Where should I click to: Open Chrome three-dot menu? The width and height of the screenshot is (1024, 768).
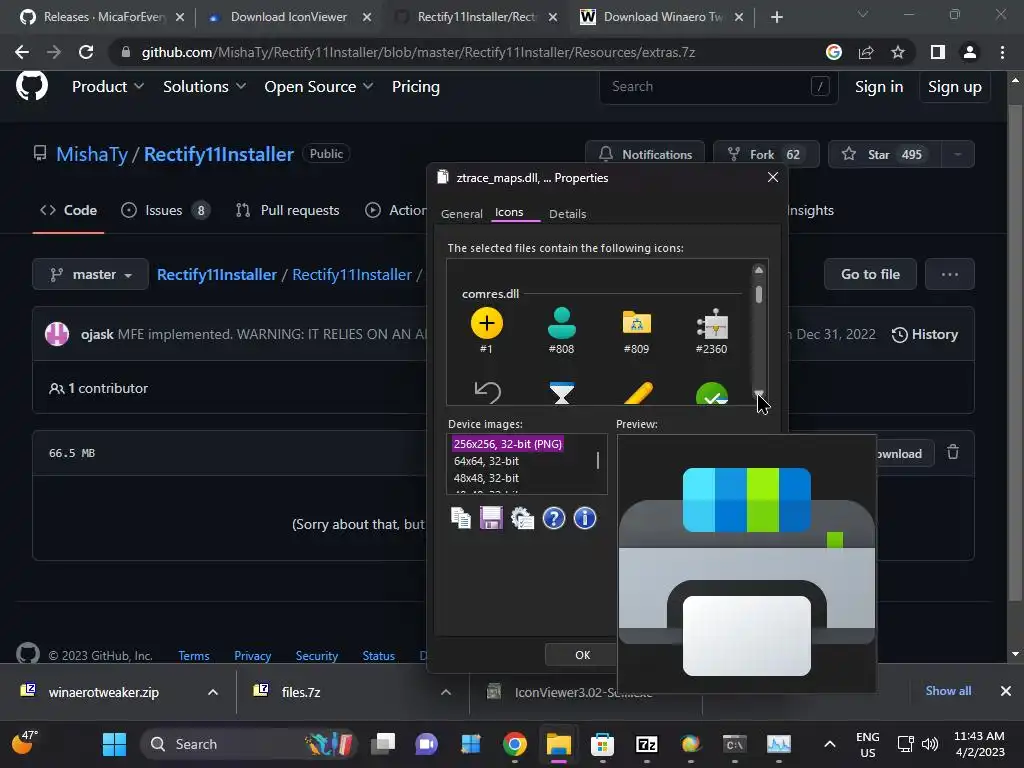click(x=1002, y=52)
